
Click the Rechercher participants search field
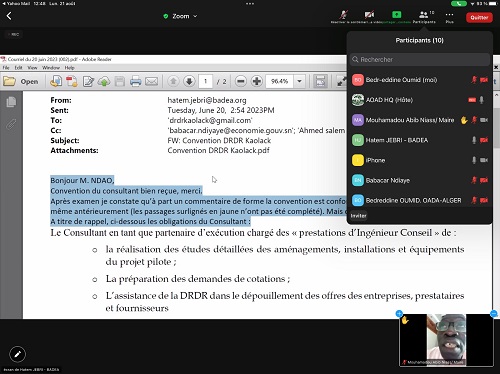(420, 60)
